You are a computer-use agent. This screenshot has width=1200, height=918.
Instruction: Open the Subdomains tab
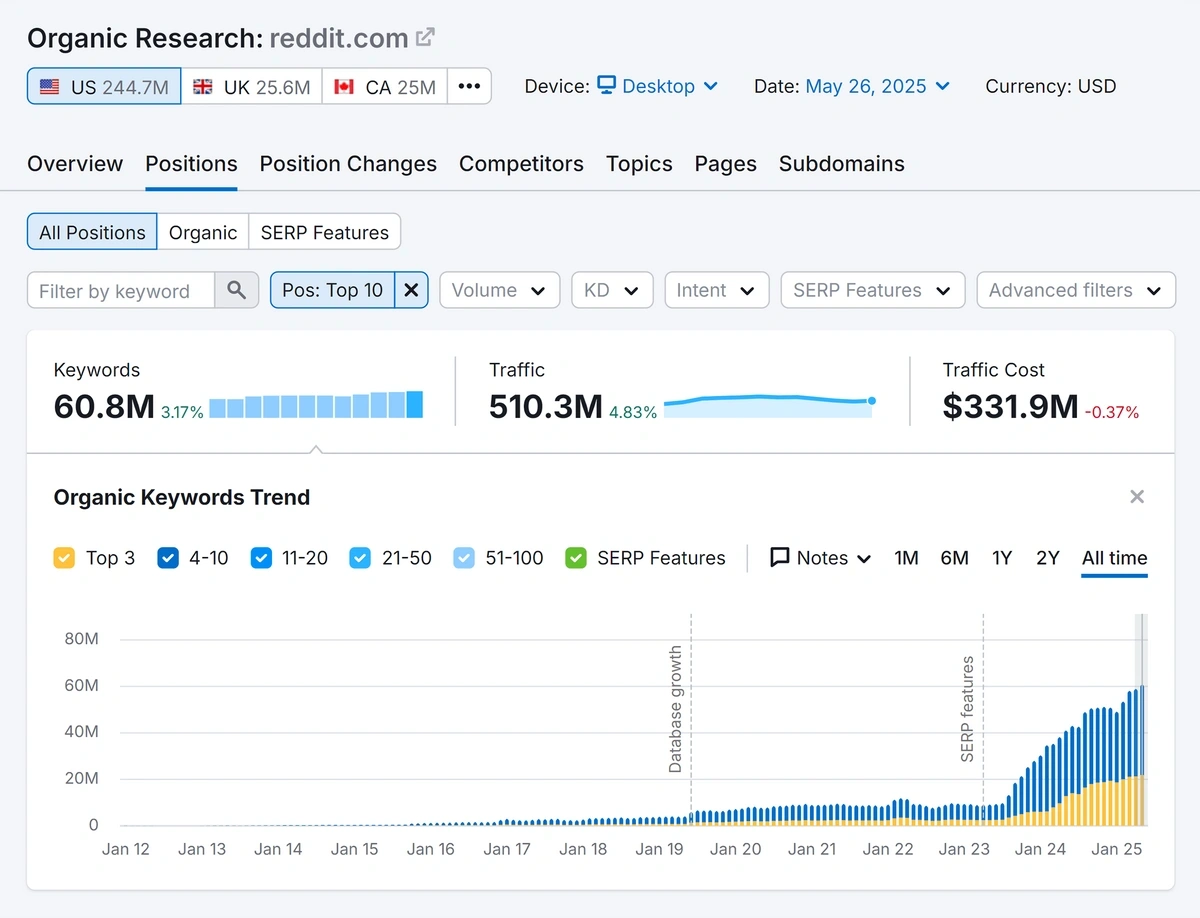[x=842, y=164]
